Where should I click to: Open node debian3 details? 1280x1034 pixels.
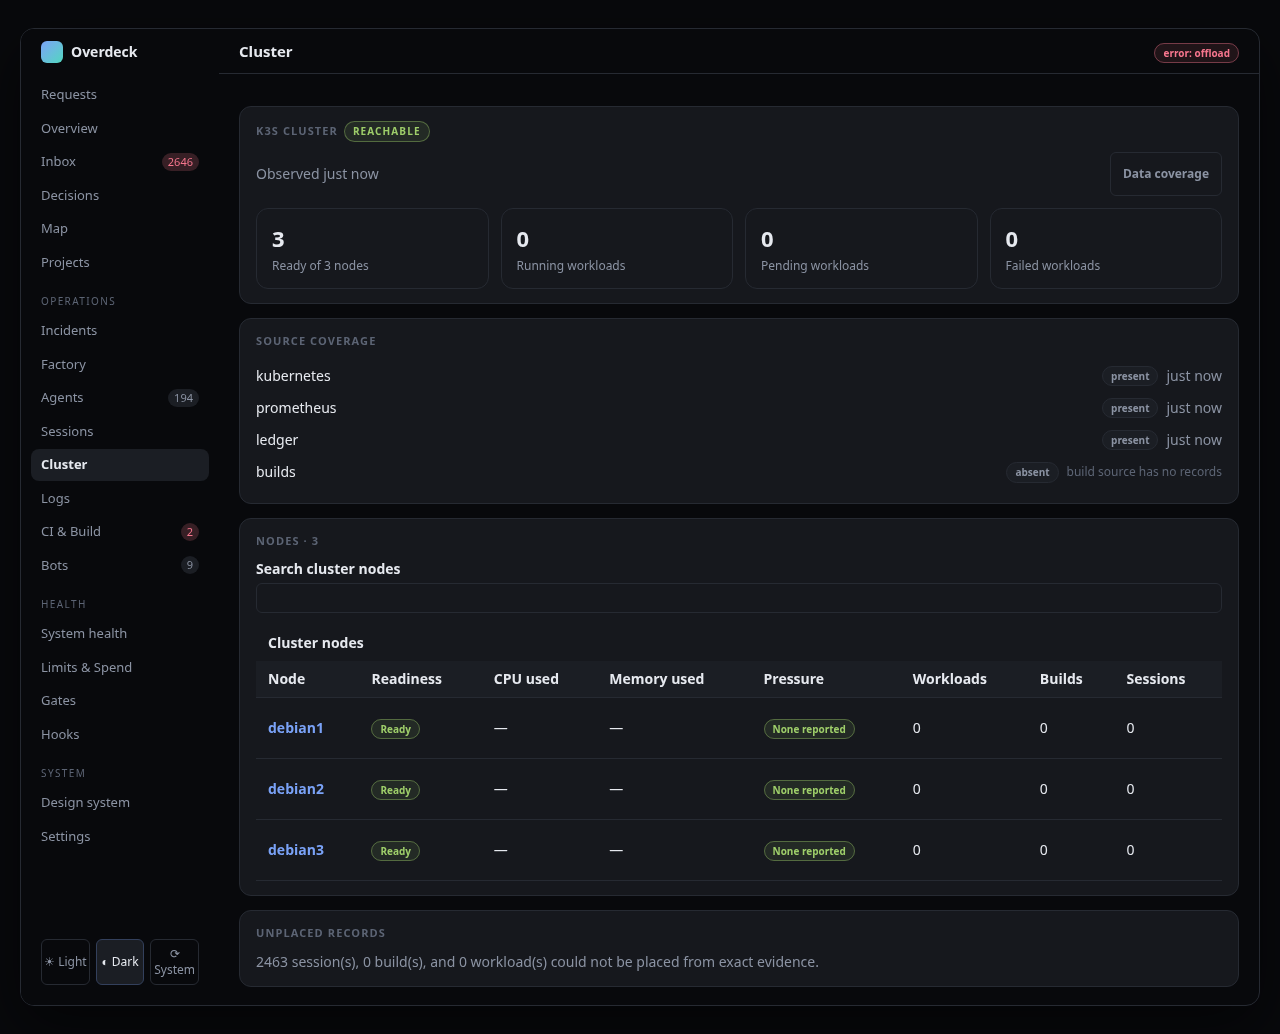(296, 850)
